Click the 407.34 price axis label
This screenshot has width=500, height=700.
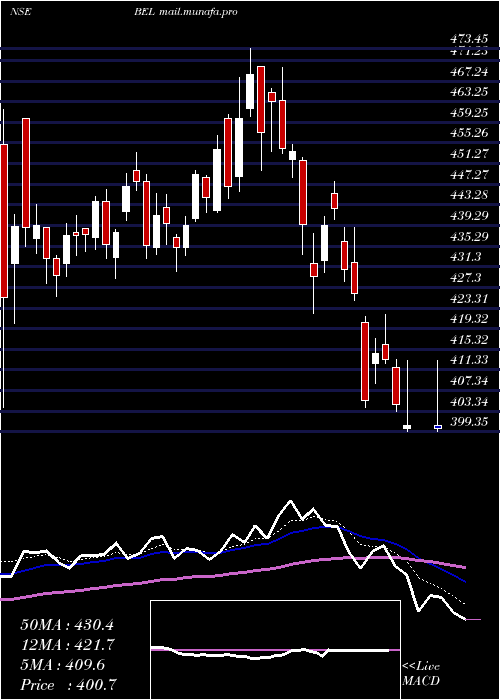[468, 381]
